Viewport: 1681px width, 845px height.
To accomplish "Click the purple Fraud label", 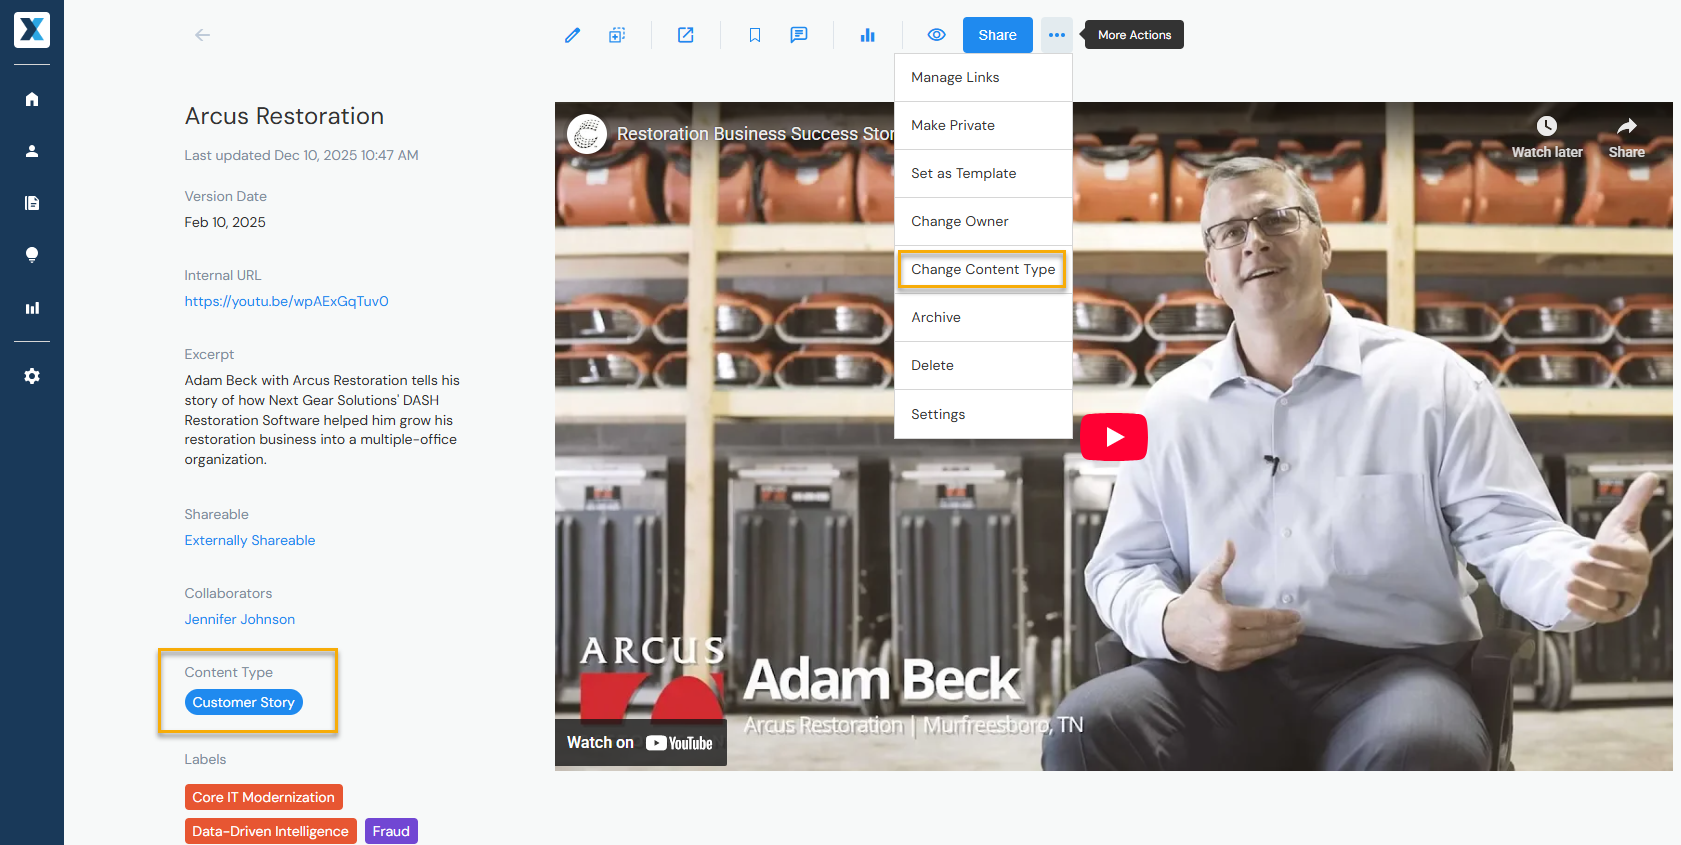I will pos(391,831).
